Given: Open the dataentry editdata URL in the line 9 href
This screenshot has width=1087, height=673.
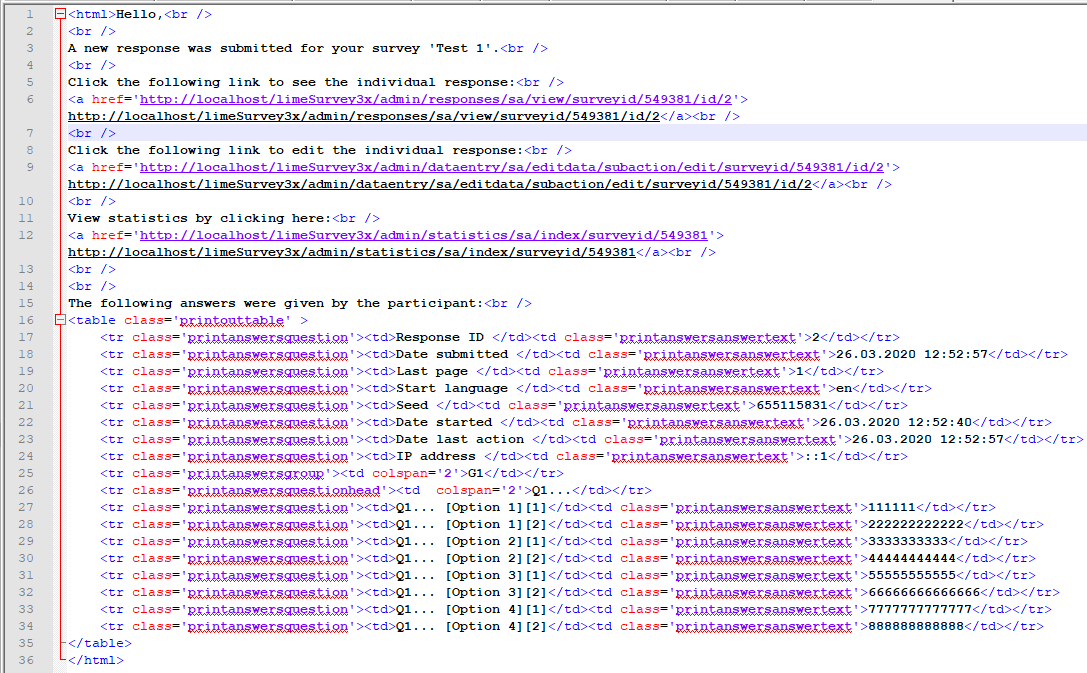Looking at the screenshot, I should (515, 167).
